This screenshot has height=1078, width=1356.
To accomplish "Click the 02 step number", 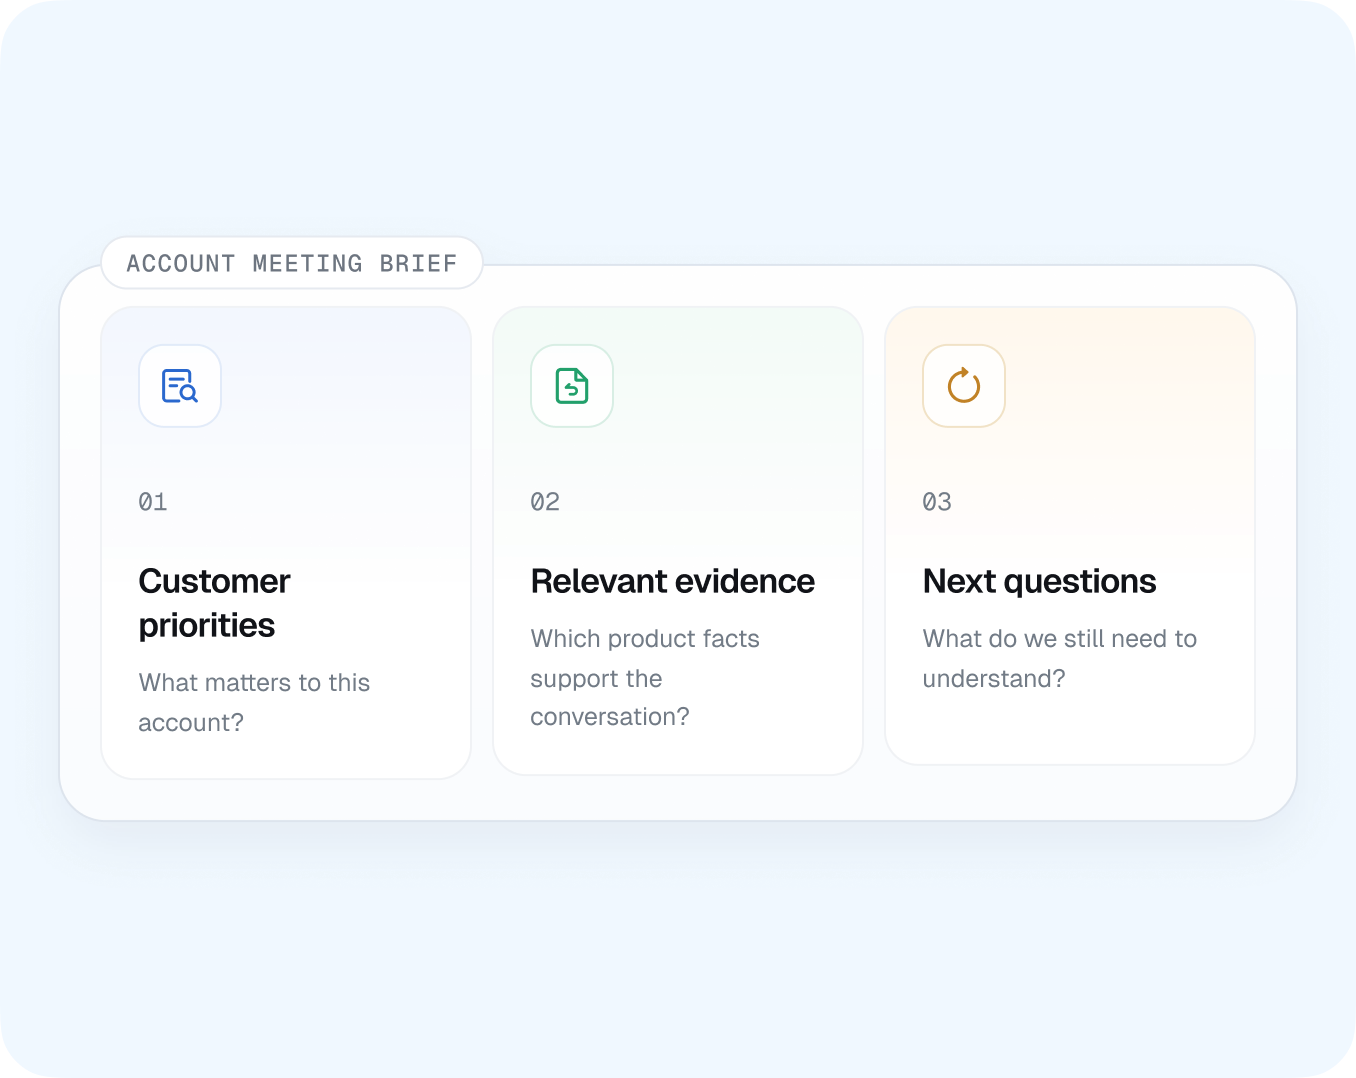I will (x=545, y=501).
